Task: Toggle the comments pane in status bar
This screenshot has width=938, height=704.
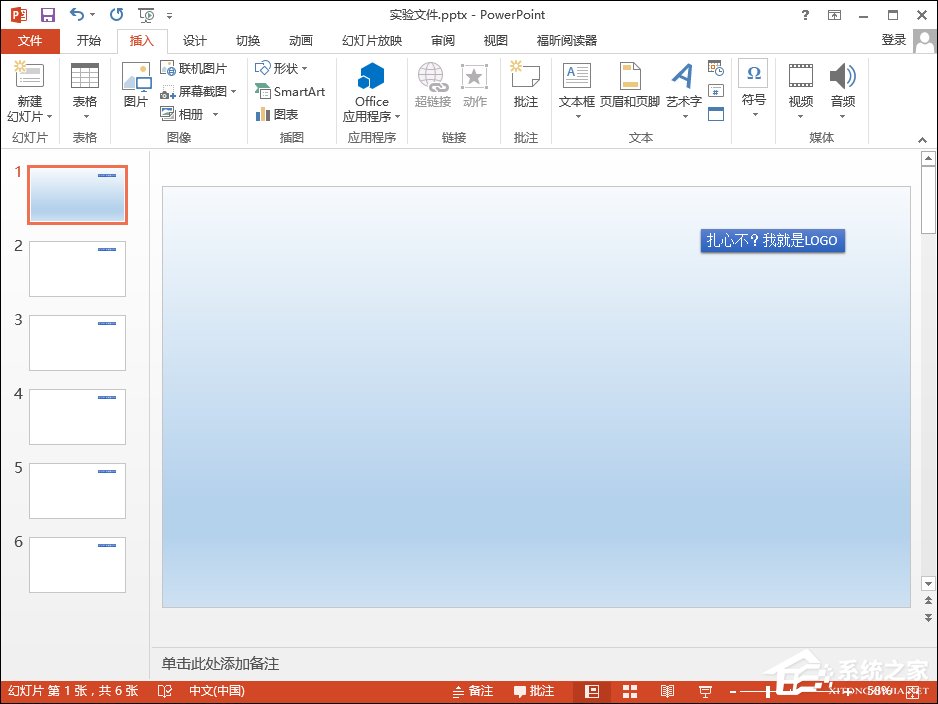Action: (533, 690)
